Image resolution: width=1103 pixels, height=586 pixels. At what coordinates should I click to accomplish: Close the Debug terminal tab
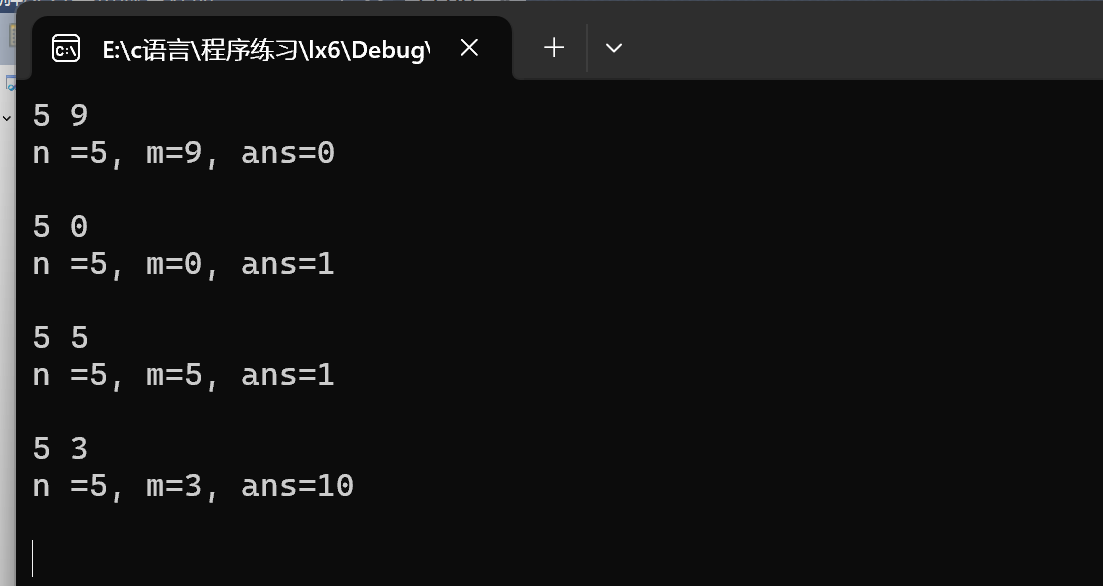point(469,48)
